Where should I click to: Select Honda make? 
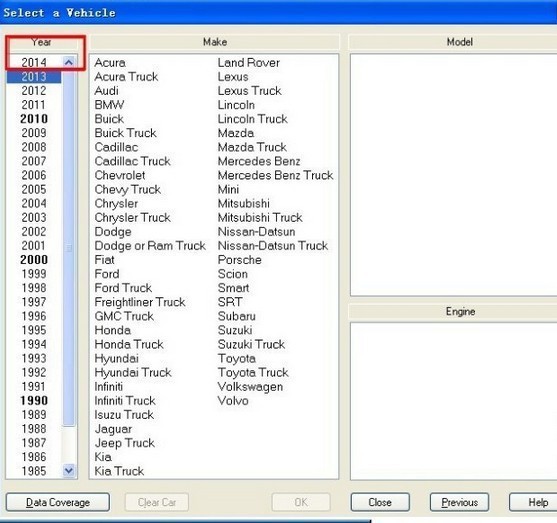pos(113,330)
